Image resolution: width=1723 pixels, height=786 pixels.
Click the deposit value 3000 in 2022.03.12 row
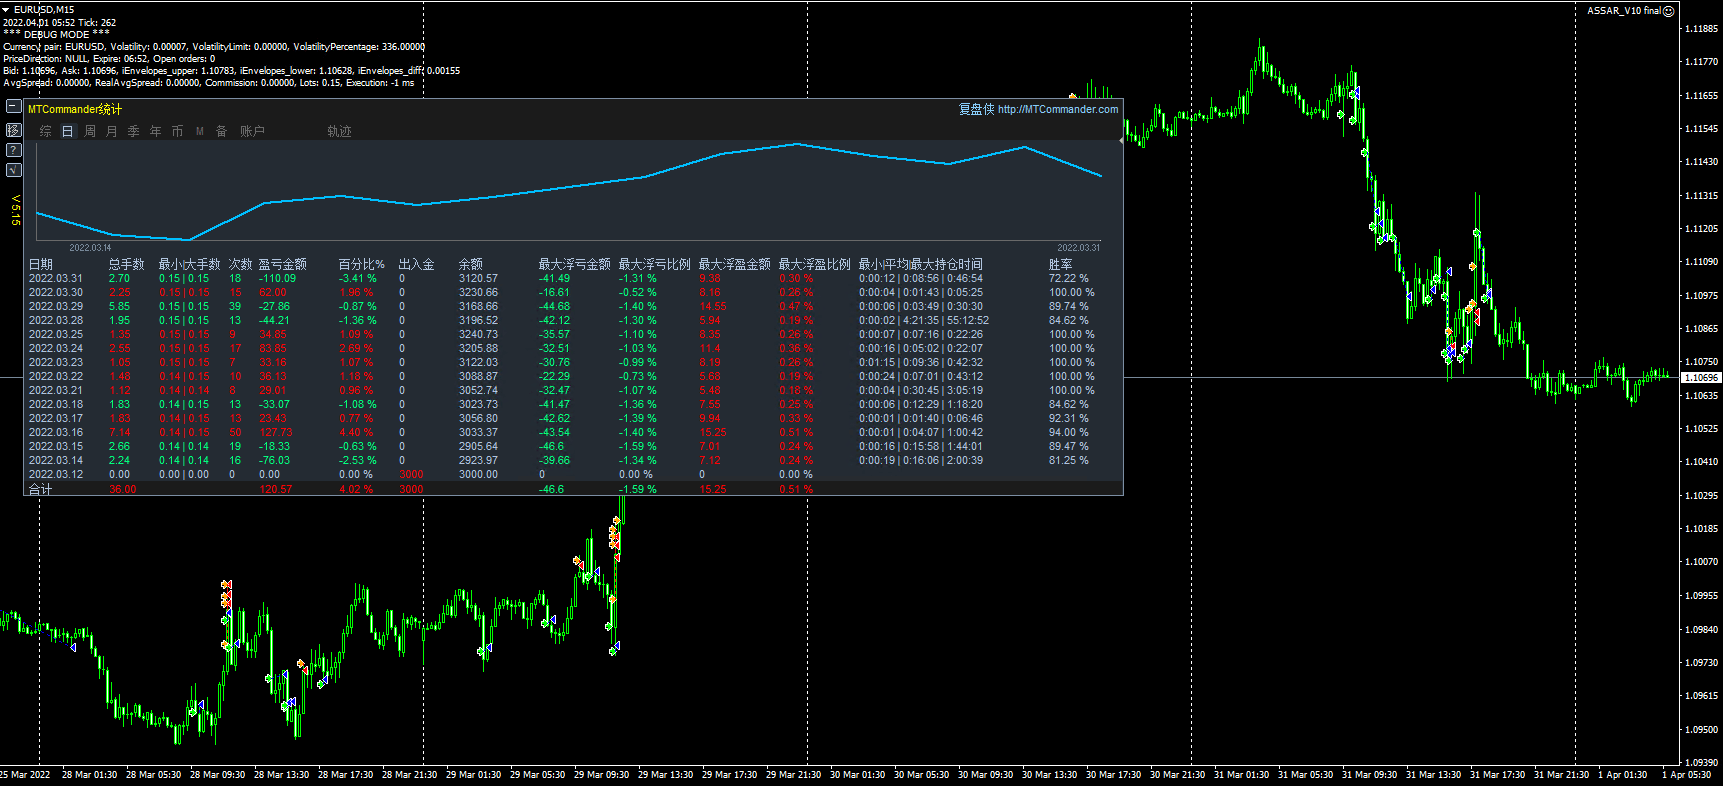(411, 474)
